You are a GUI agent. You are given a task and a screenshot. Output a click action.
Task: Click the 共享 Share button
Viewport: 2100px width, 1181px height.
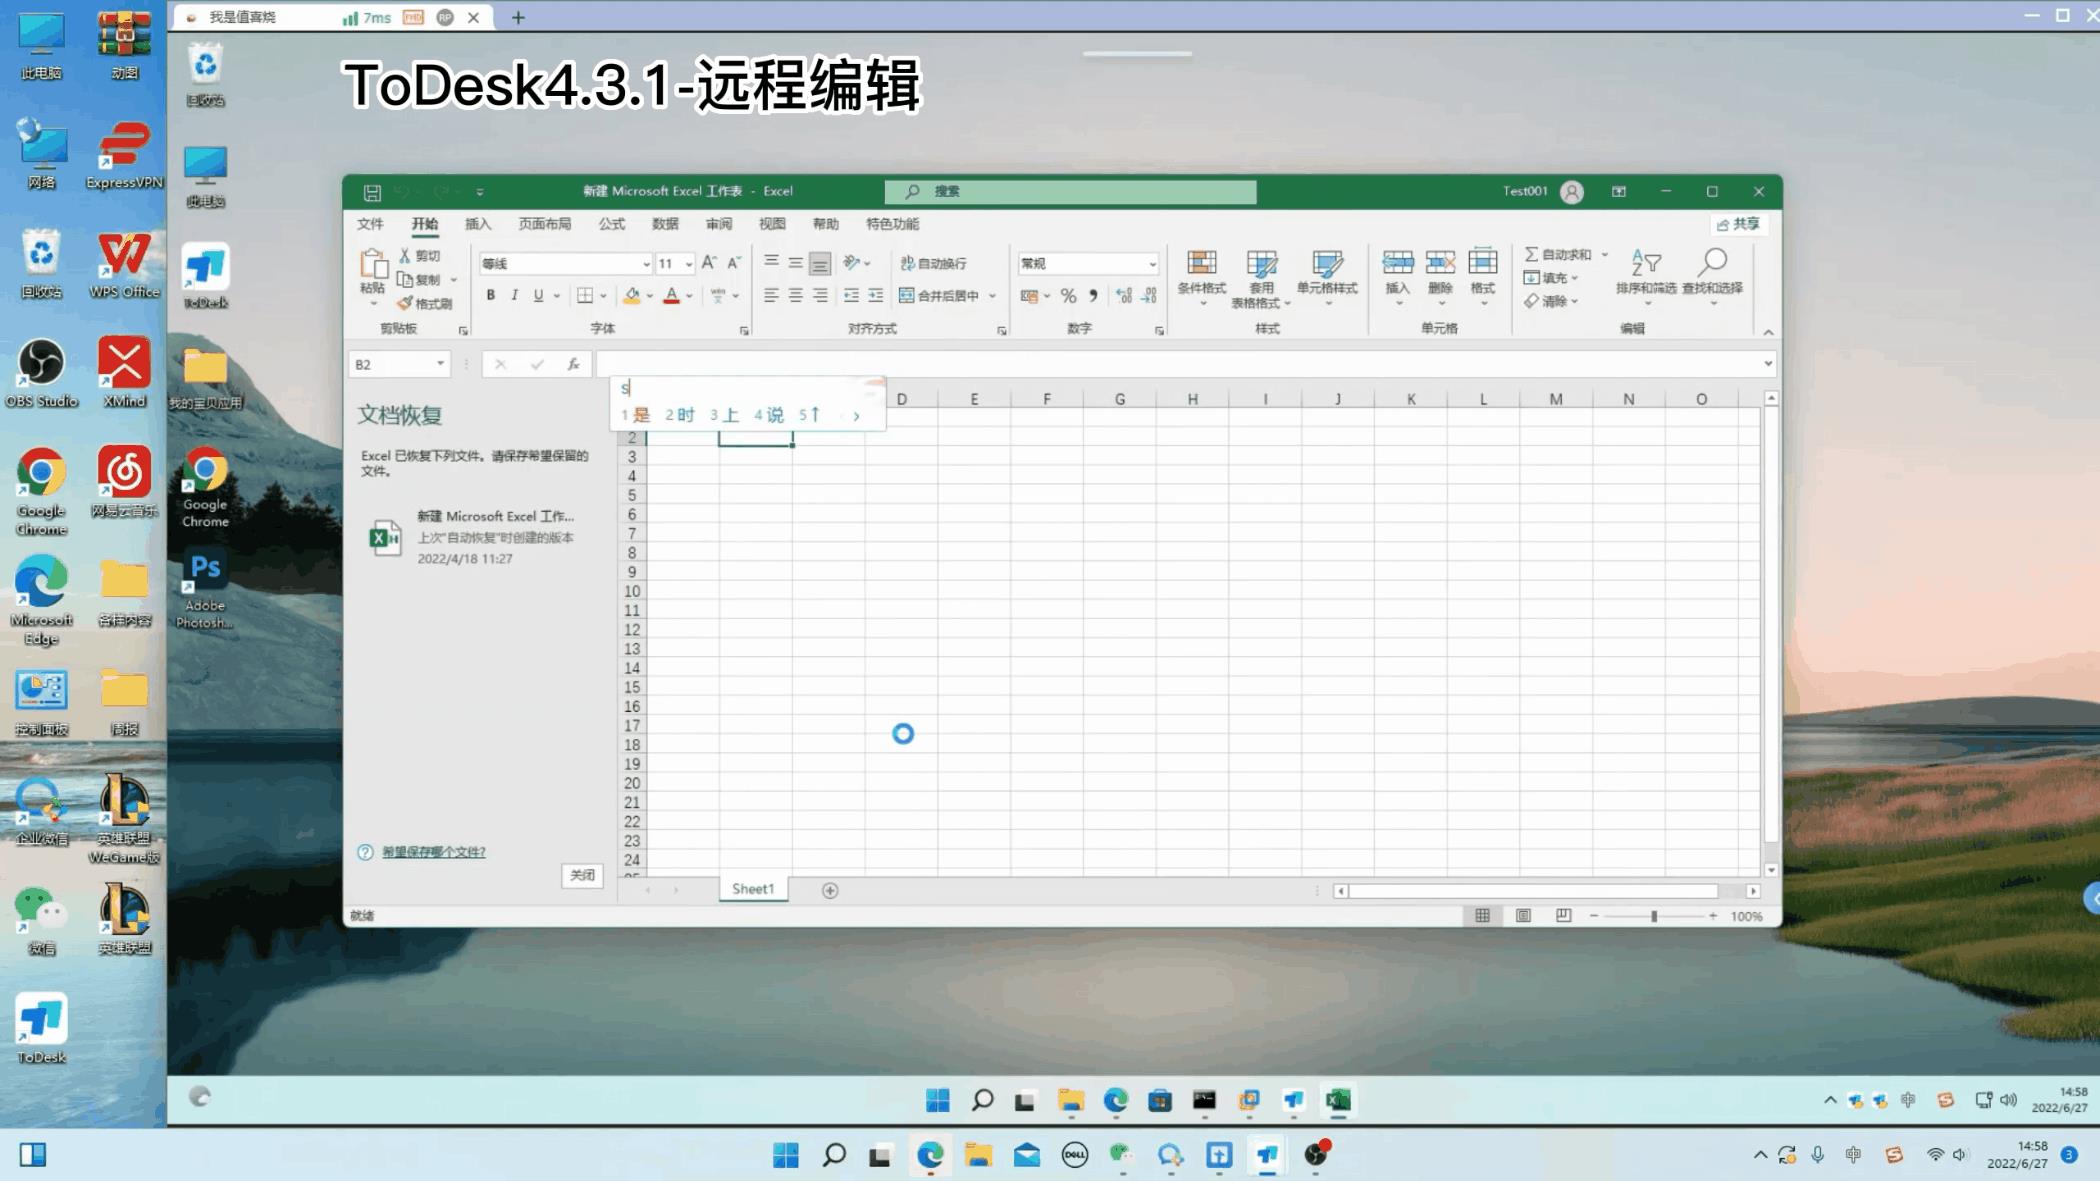(x=1738, y=224)
